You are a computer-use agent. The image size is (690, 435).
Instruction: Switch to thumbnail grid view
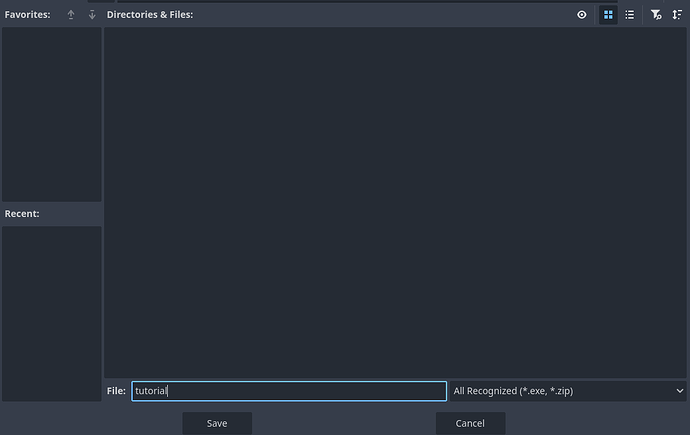coord(608,15)
